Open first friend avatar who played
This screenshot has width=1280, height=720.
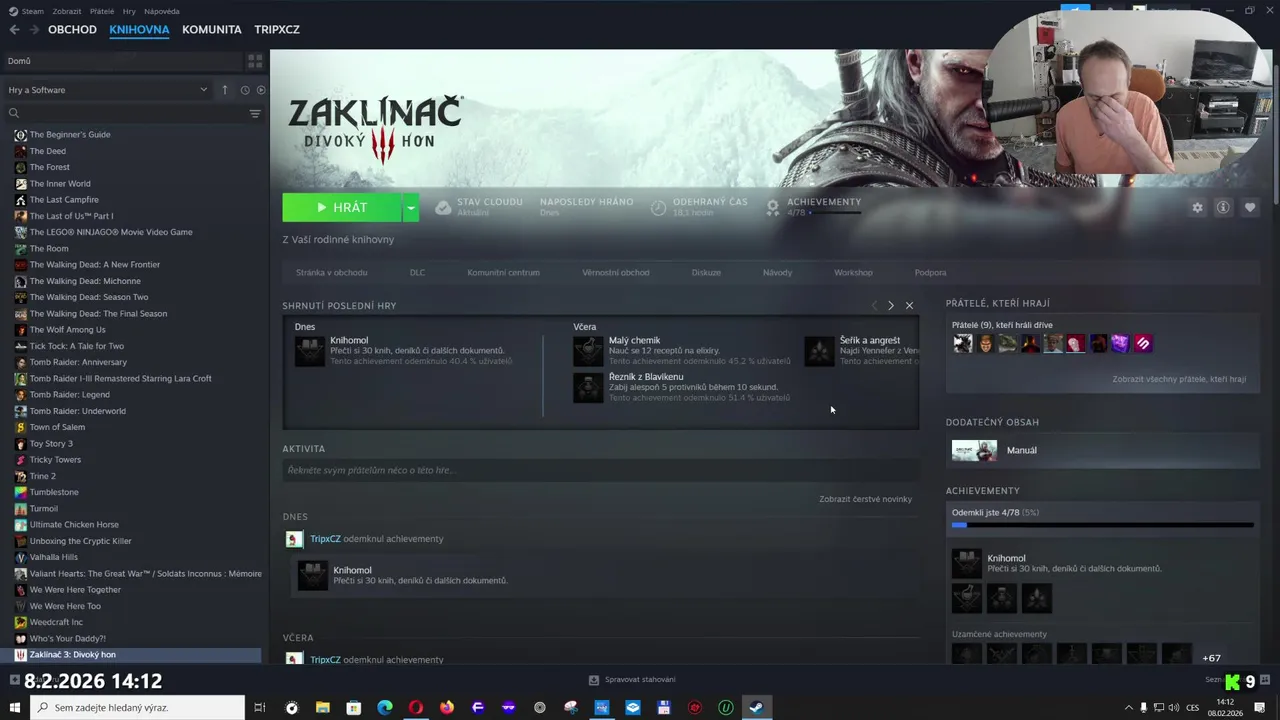[962, 344]
